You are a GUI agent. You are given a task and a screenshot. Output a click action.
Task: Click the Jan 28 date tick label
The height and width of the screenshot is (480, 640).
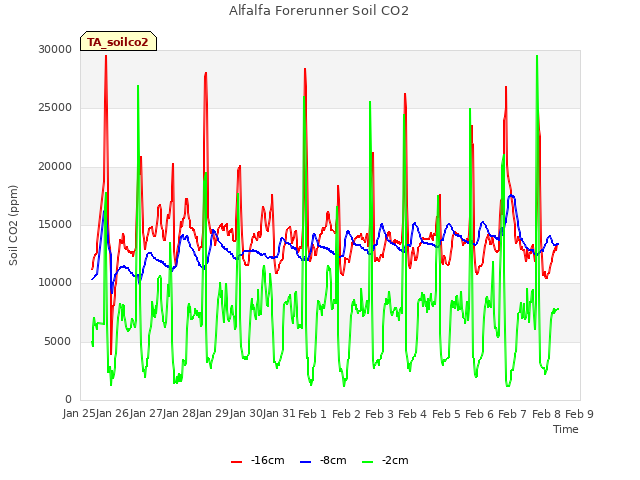(x=179, y=413)
